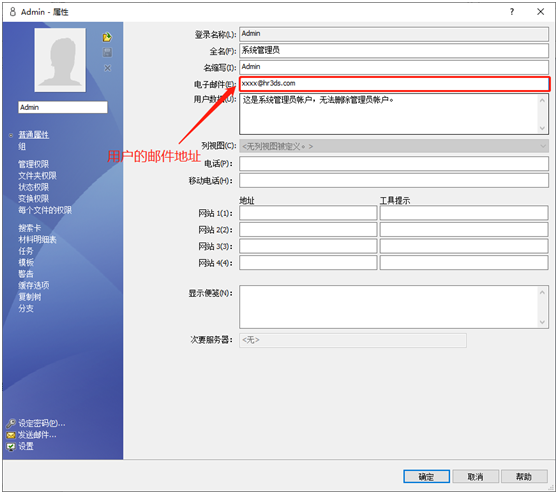Click the 普通属性 link
The width and height of the screenshot is (558, 494).
[33, 135]
